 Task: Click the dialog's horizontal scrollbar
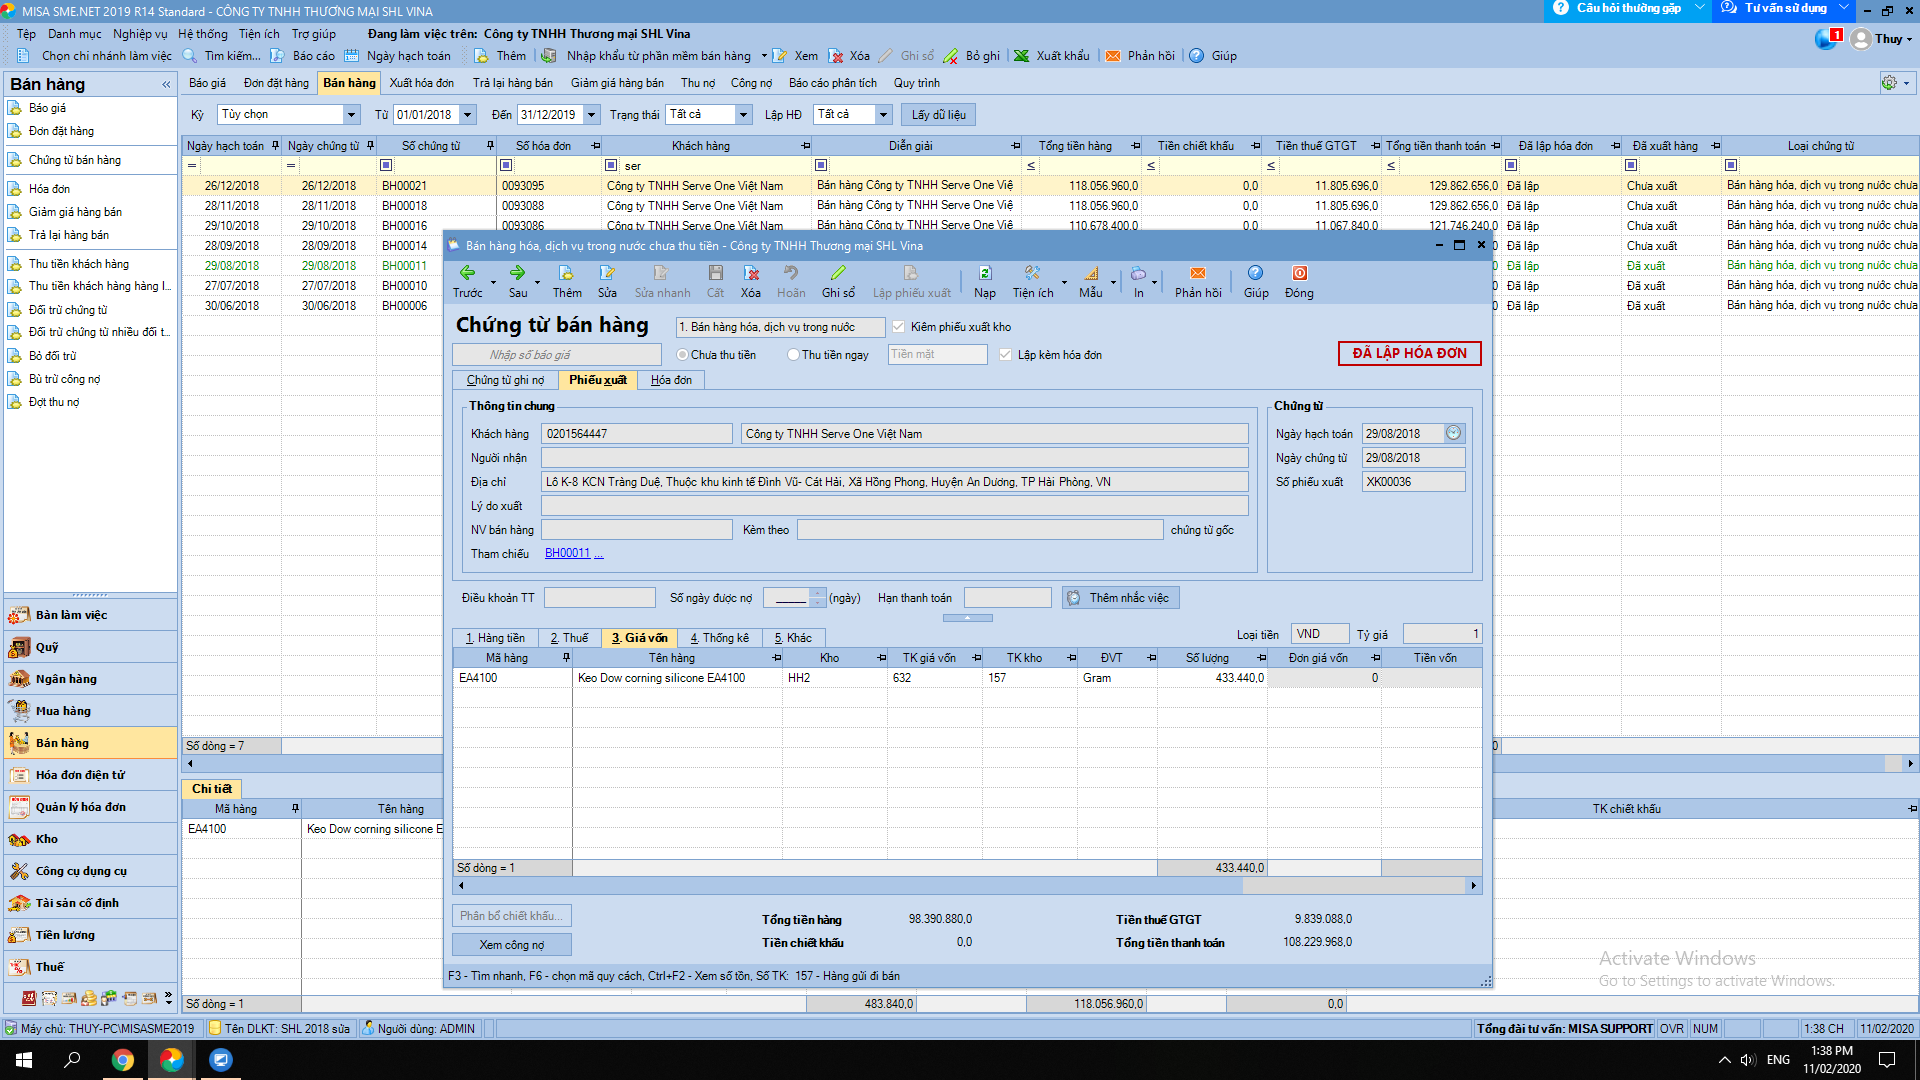click(x=850, y=886)
